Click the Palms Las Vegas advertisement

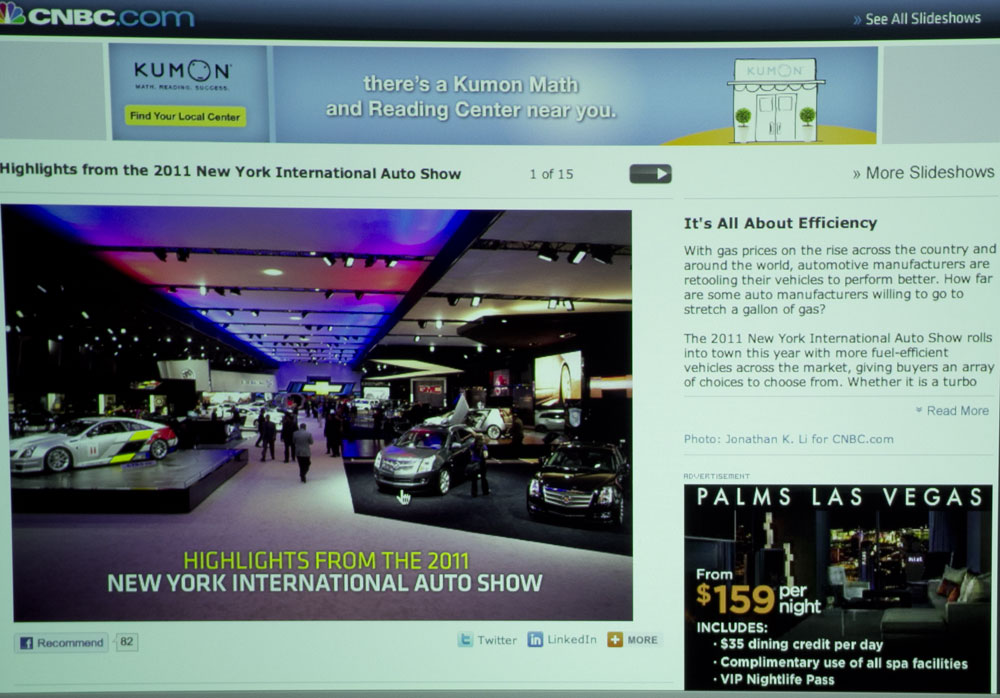(x=837, y=587)
